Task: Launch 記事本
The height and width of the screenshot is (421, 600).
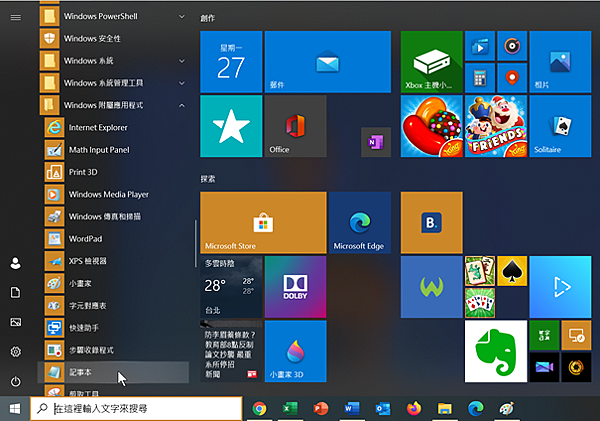Action: 113,372
